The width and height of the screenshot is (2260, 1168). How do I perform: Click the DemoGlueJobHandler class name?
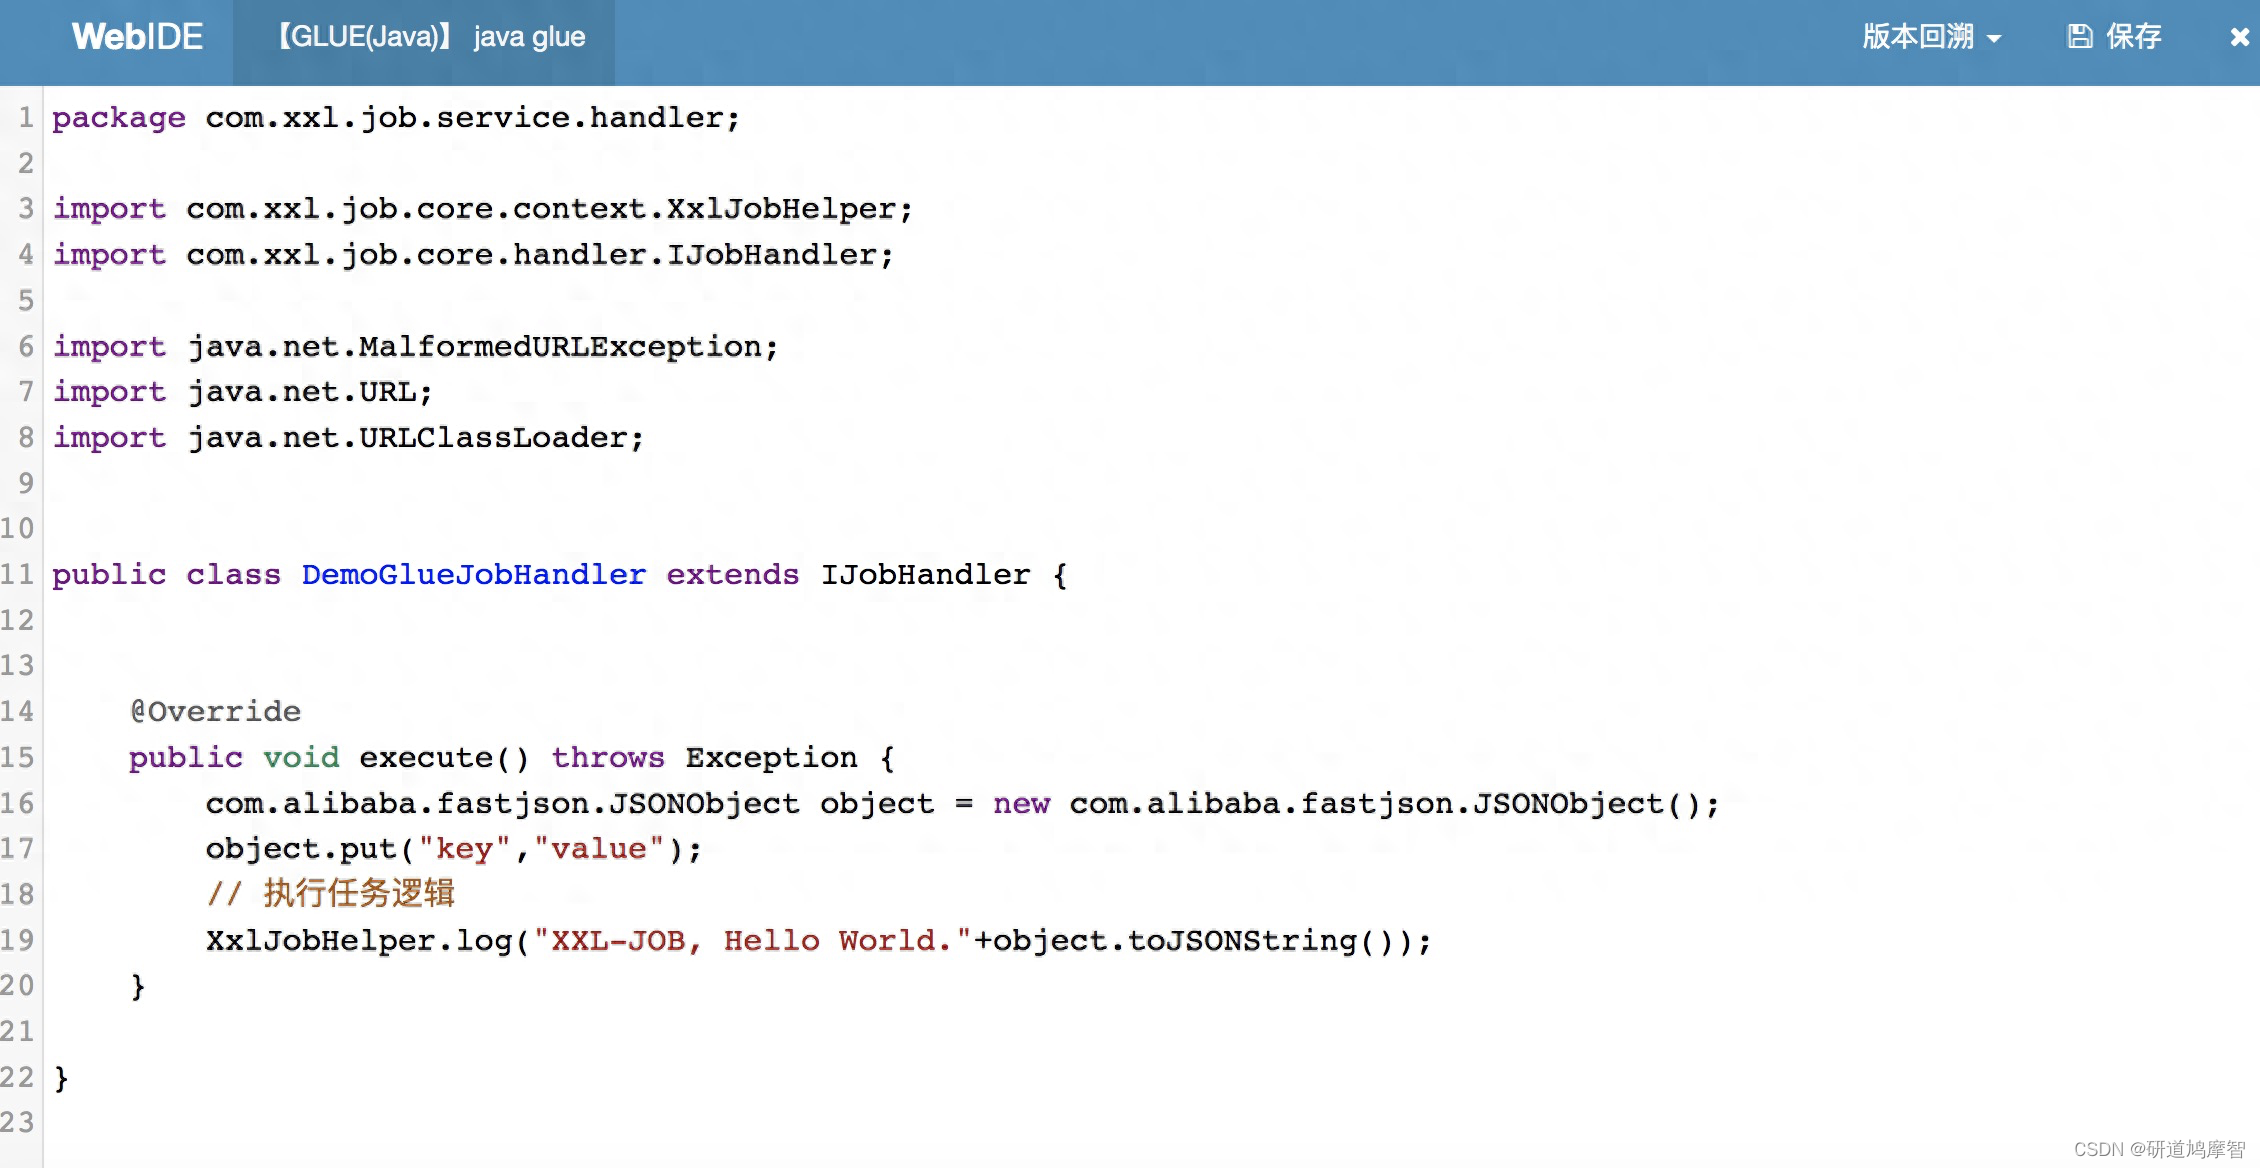click(473, 574)
